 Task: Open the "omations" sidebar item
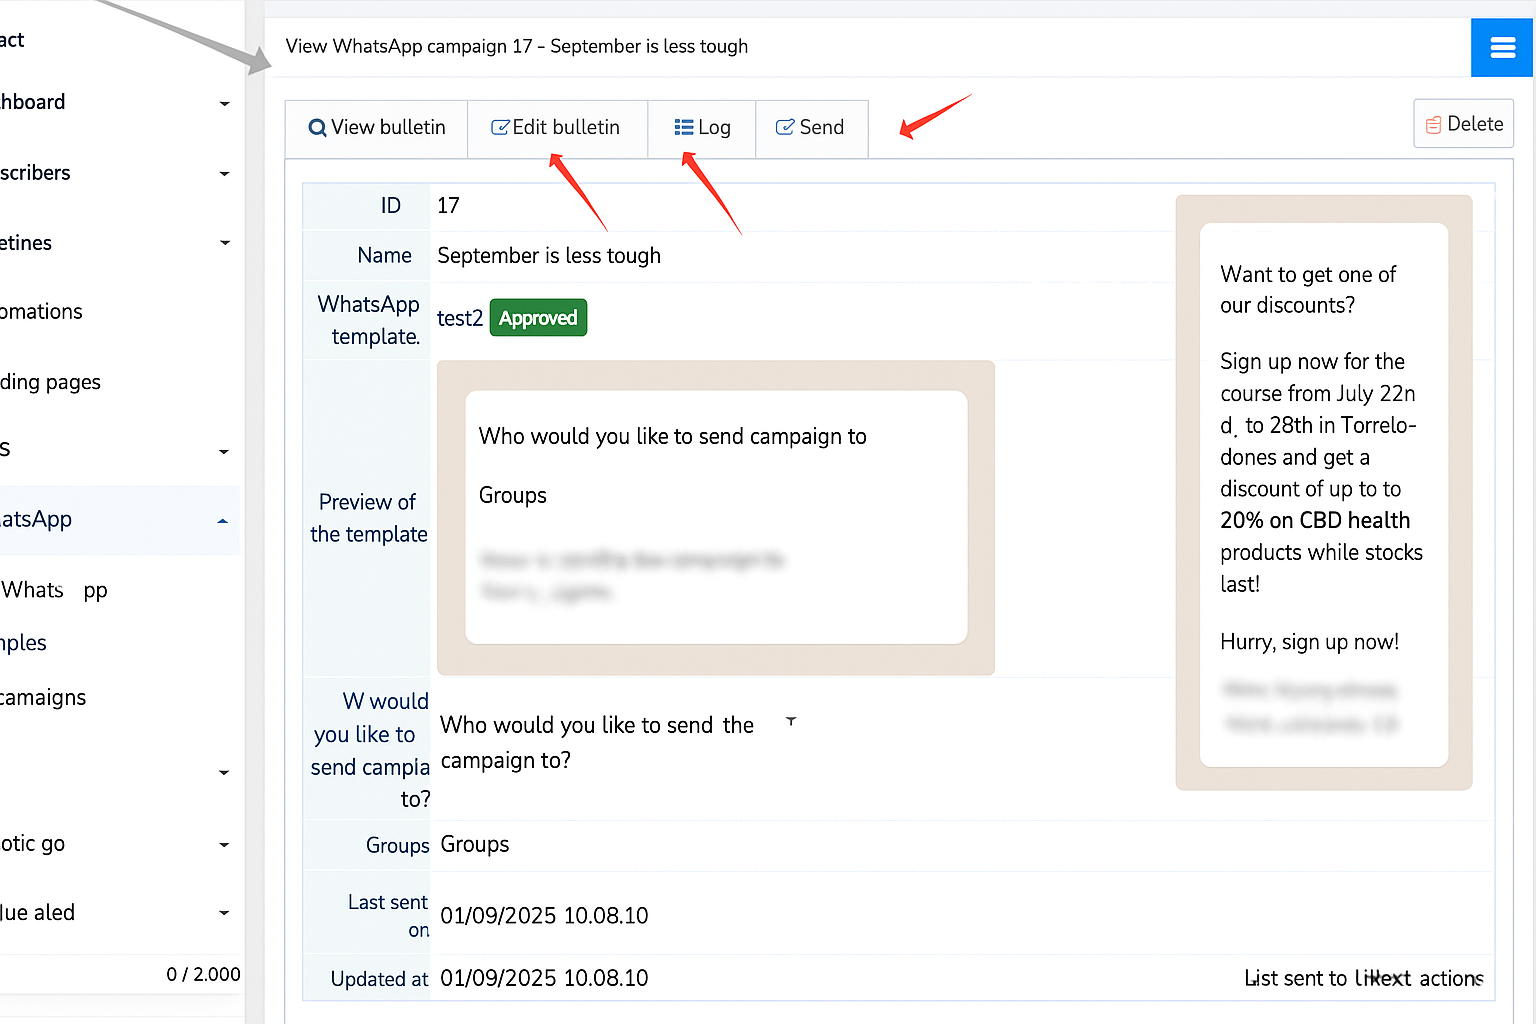(41, 312)
